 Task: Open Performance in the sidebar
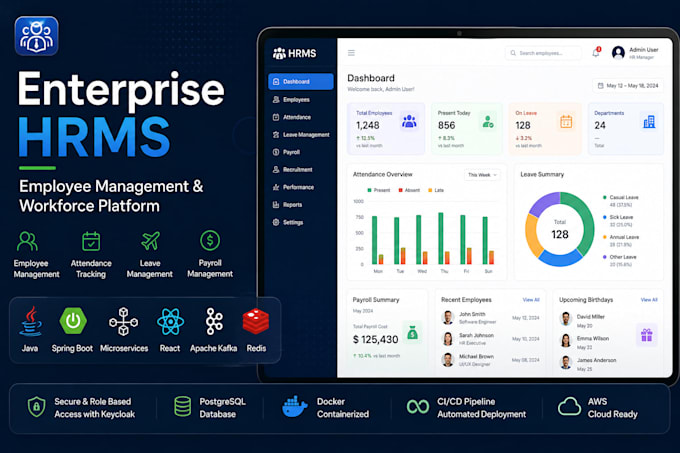pos(301,187)
